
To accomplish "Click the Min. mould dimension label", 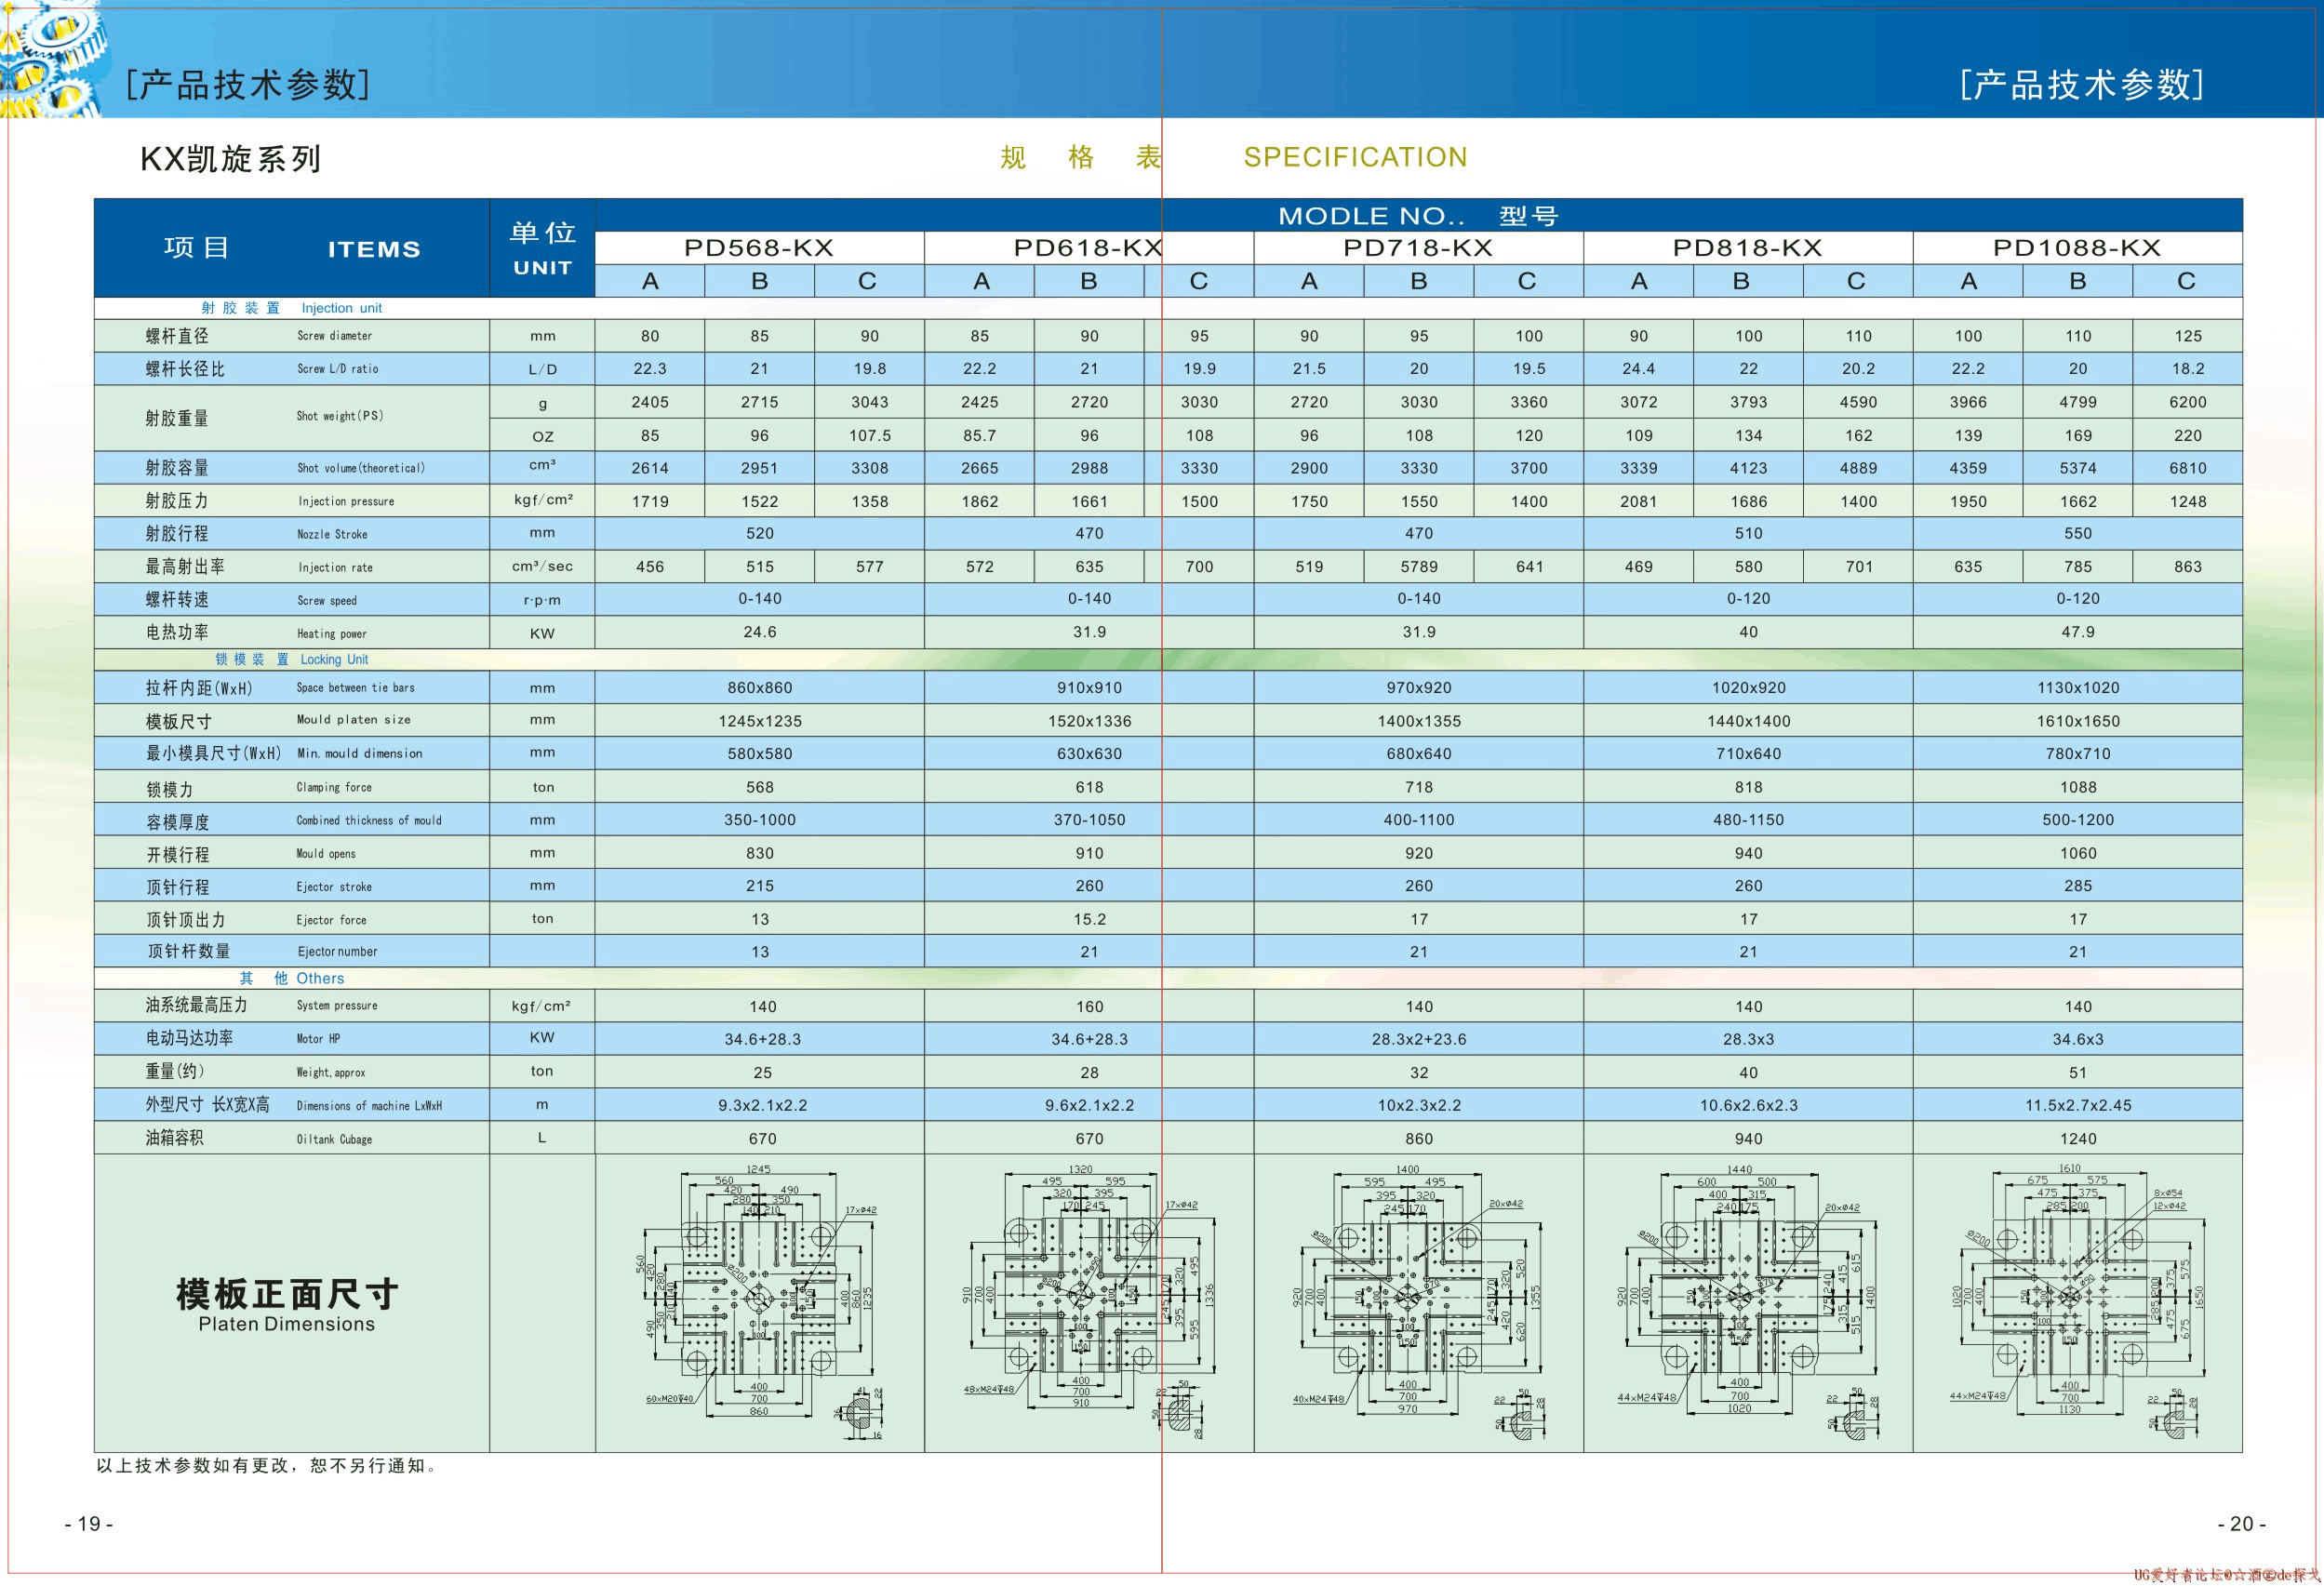I will pyautogui.click(x=359, y=753).
